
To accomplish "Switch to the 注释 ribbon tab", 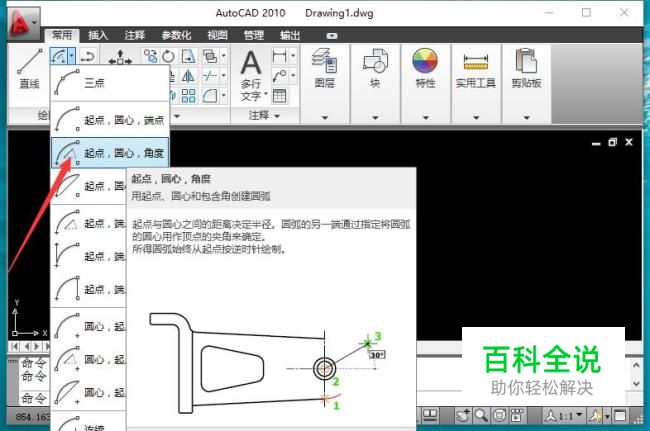I will coord(135,35).
